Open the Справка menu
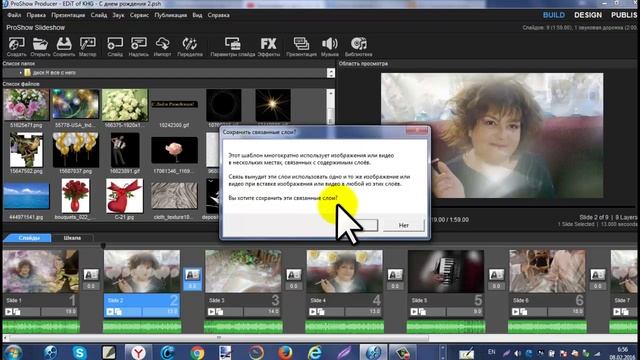Viewport: 640px width, 360px height. [x=218, y=15]
